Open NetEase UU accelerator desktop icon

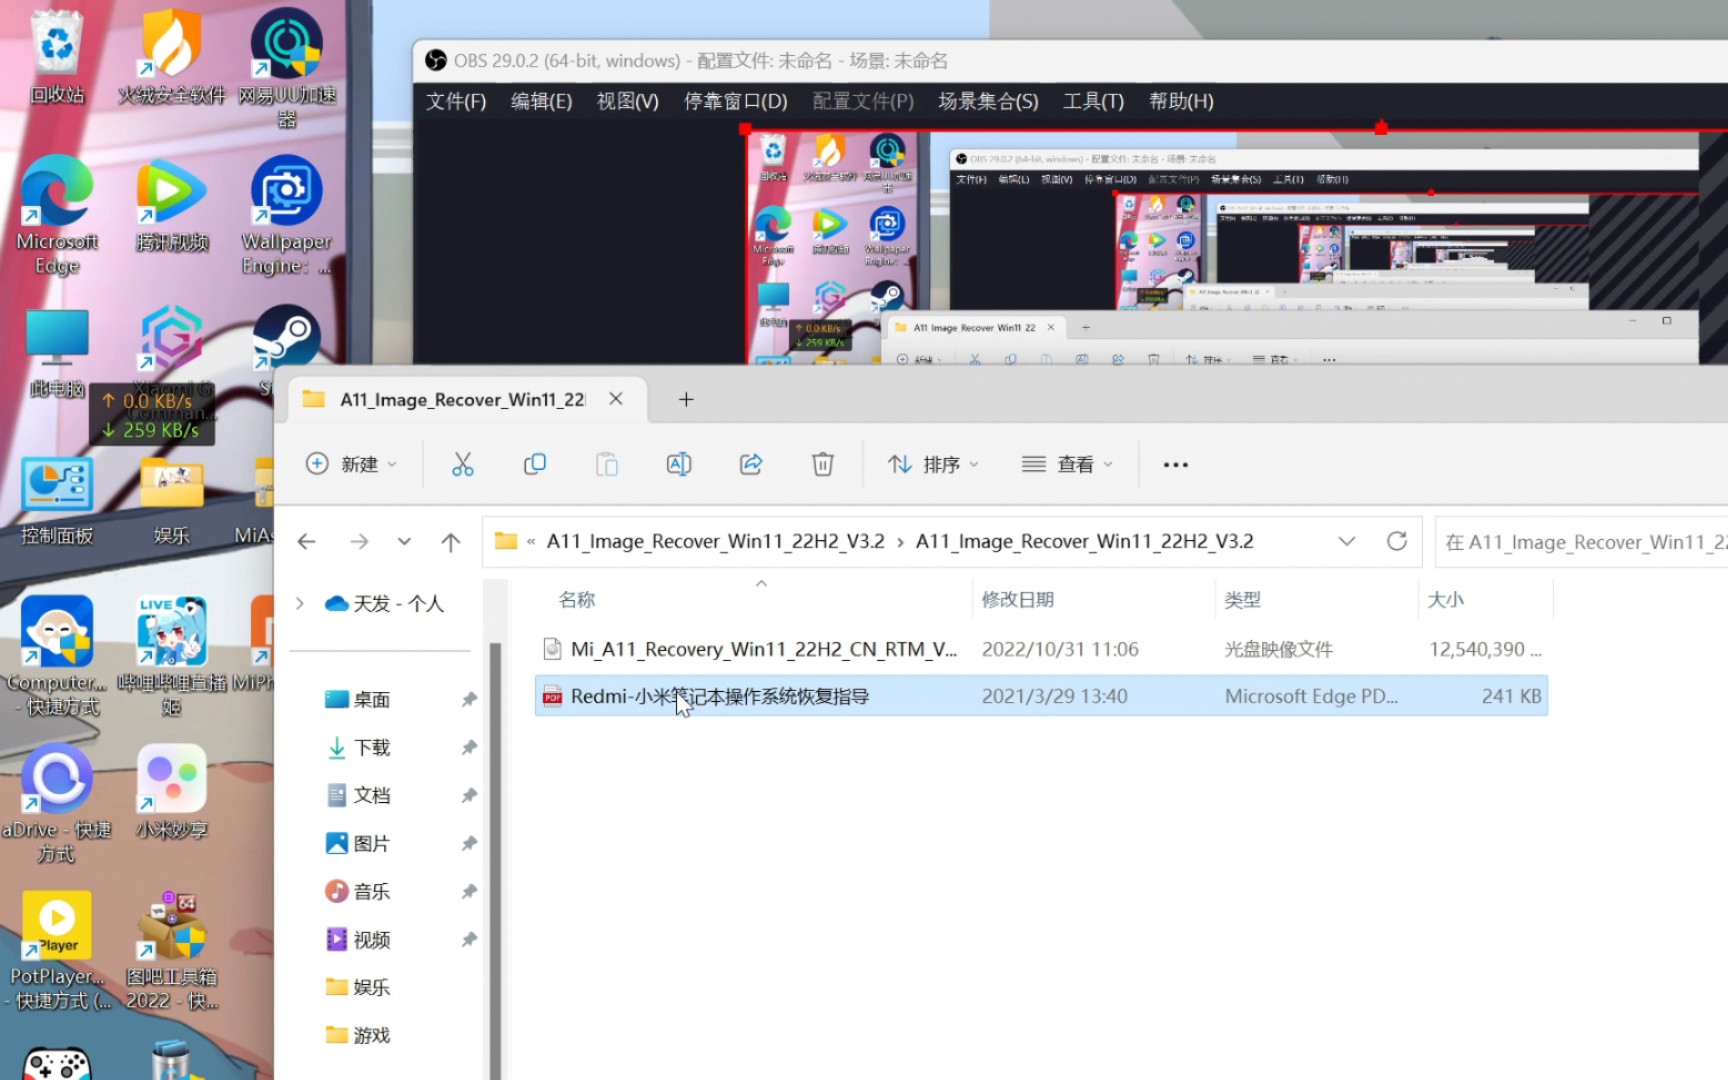click(287, 68)
